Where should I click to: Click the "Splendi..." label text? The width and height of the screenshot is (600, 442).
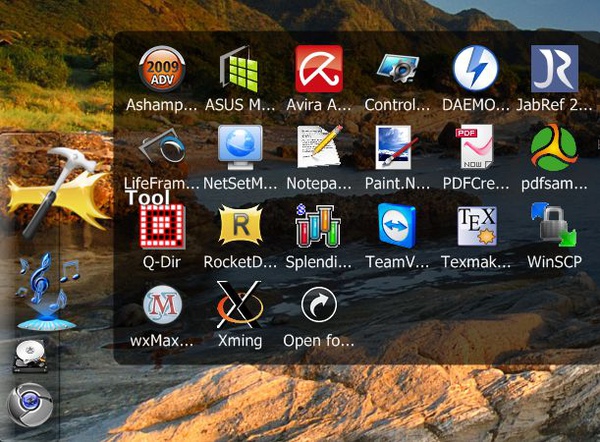pos(319,263)
